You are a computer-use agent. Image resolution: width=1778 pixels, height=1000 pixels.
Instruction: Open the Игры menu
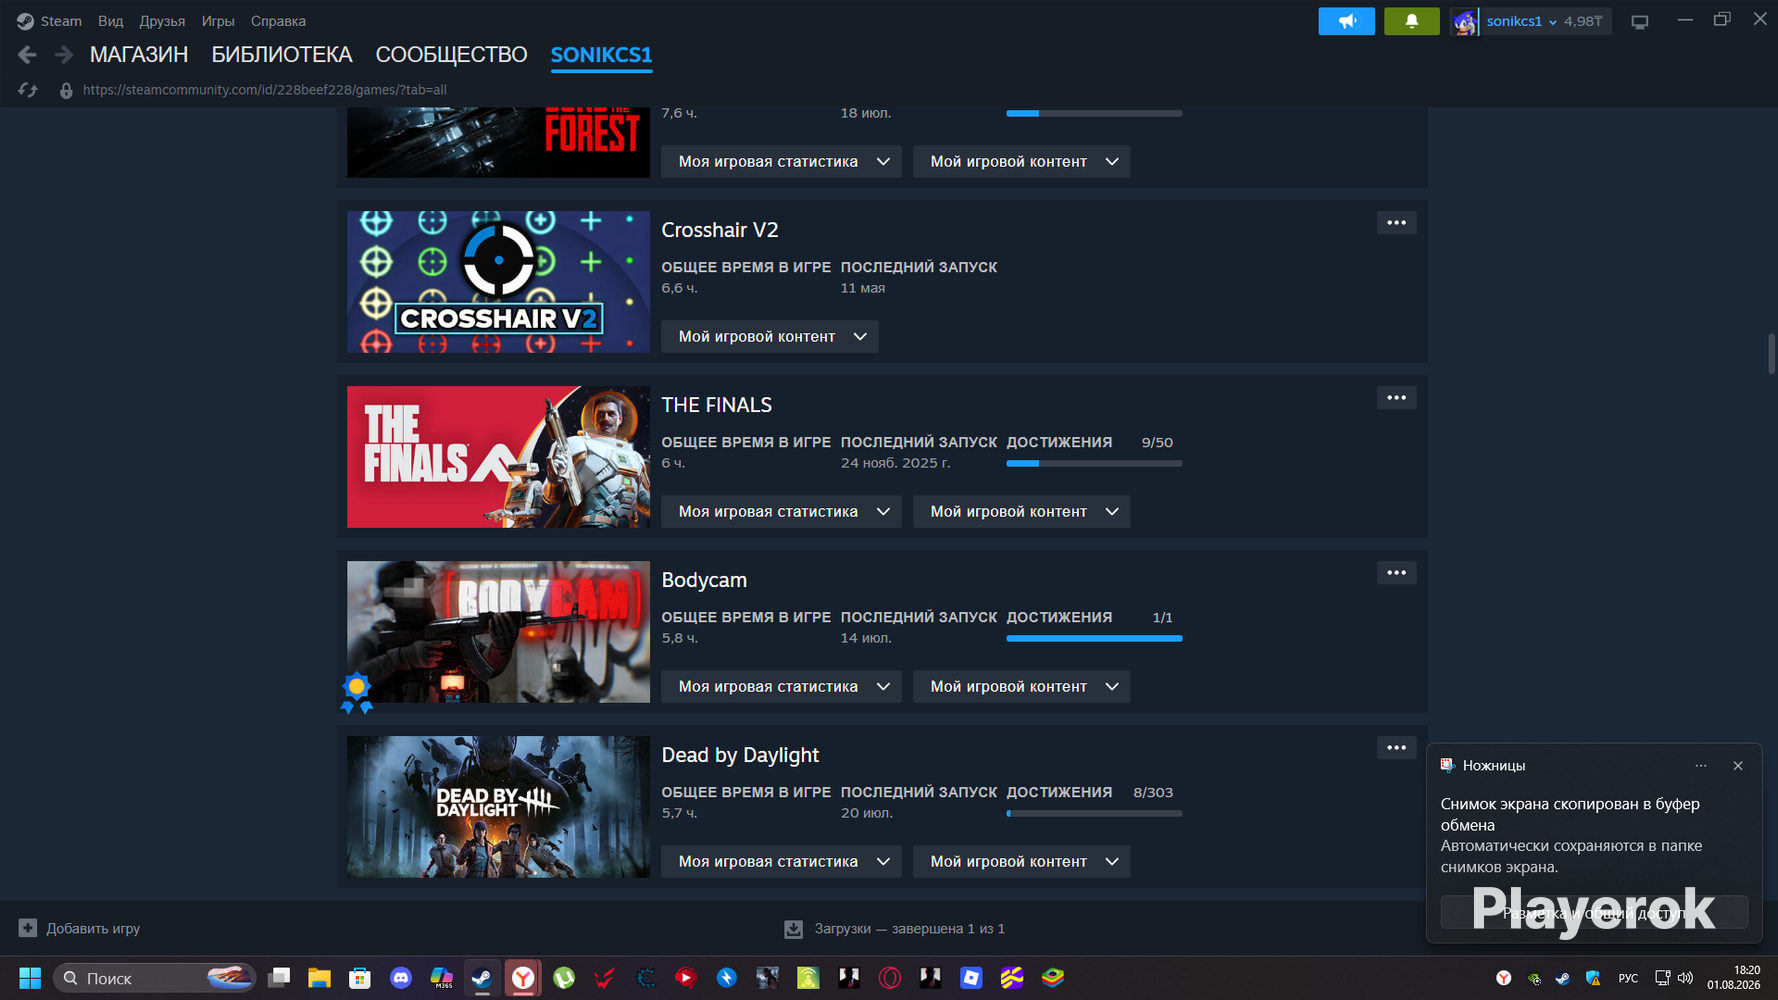tap(218, 21)
